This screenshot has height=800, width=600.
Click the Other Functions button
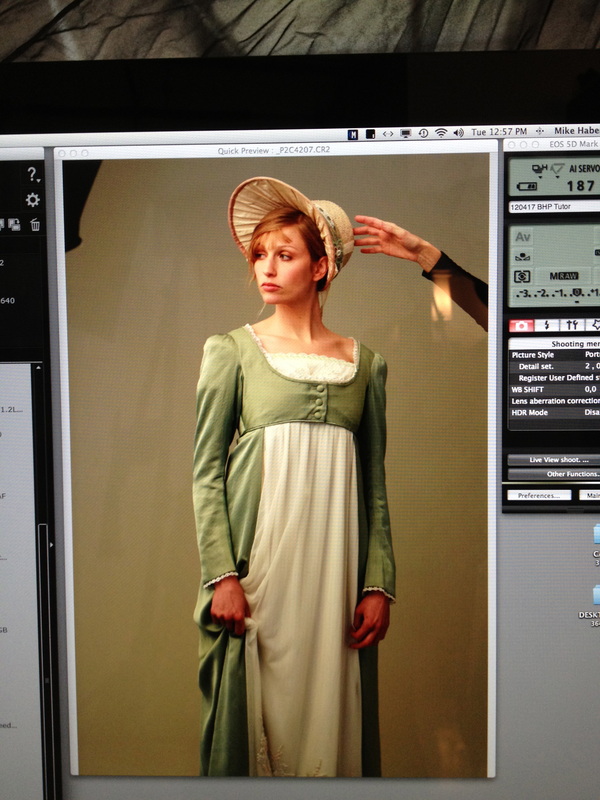point(554,474)
